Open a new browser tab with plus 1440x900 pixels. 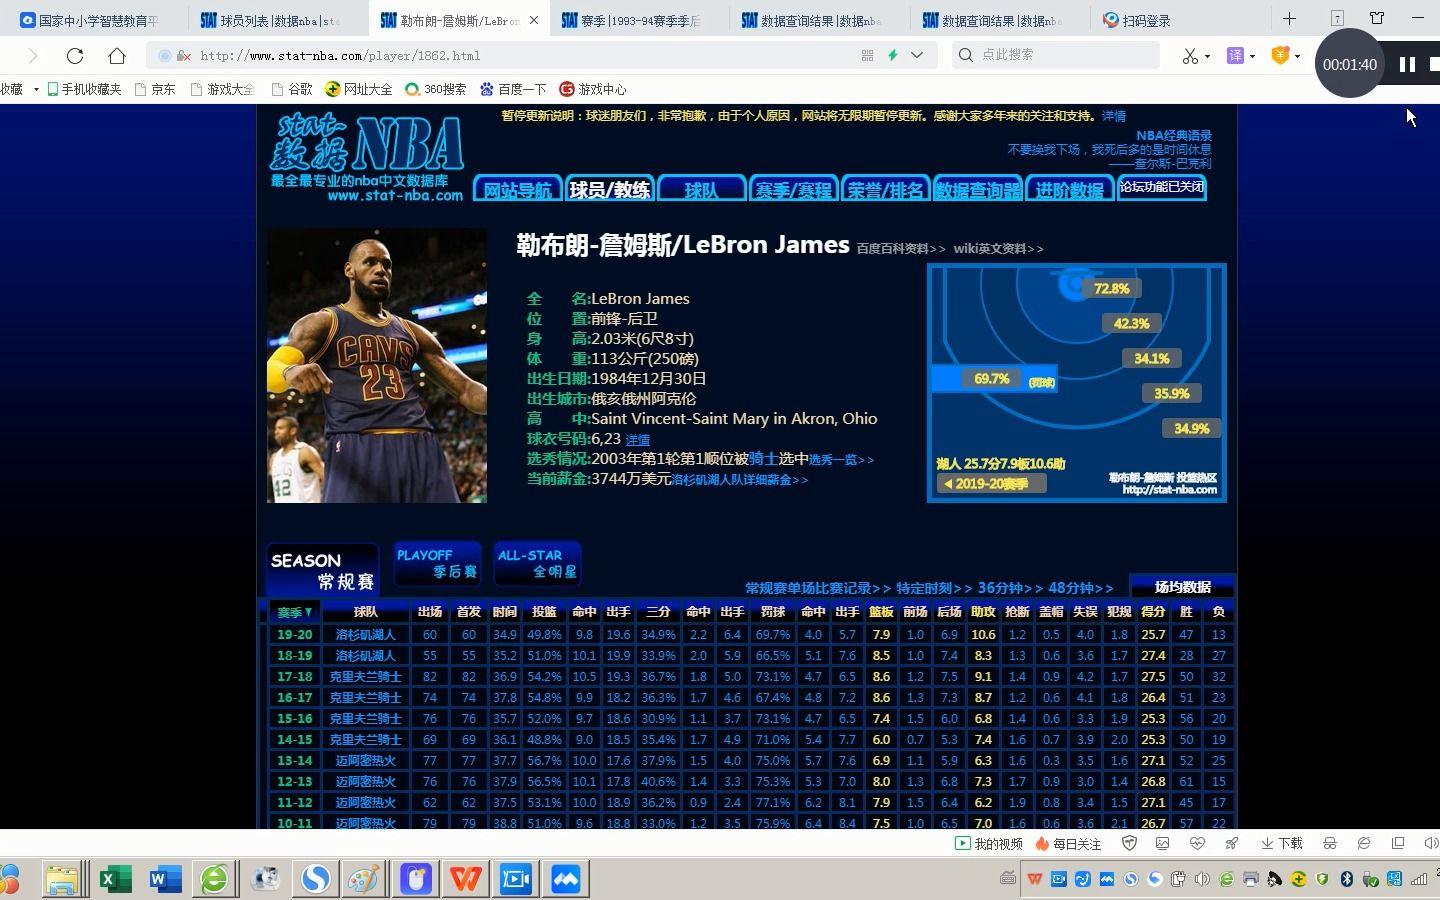[1290, 19]
